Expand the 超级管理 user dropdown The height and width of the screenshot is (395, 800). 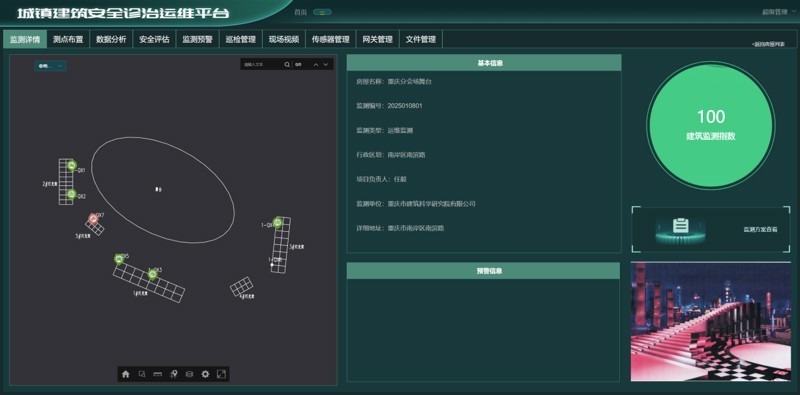[x=779, y=12]
